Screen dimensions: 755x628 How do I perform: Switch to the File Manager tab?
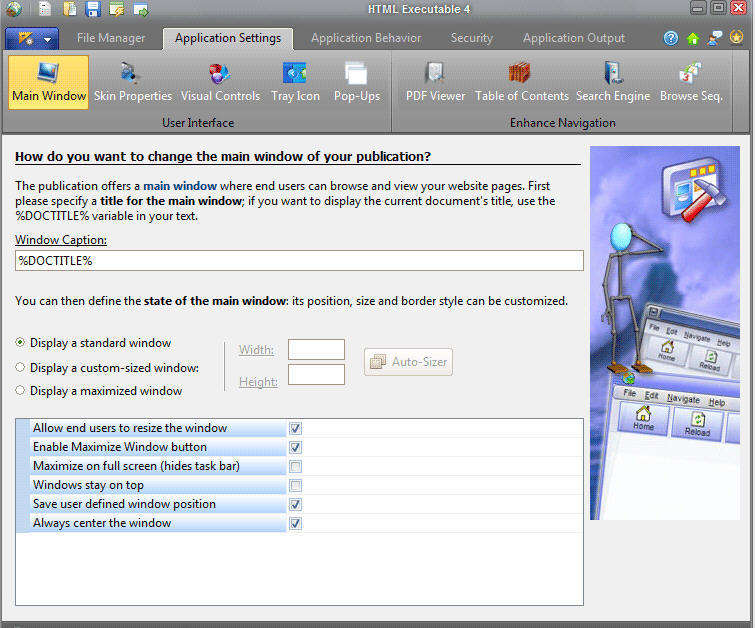[111, 38]
